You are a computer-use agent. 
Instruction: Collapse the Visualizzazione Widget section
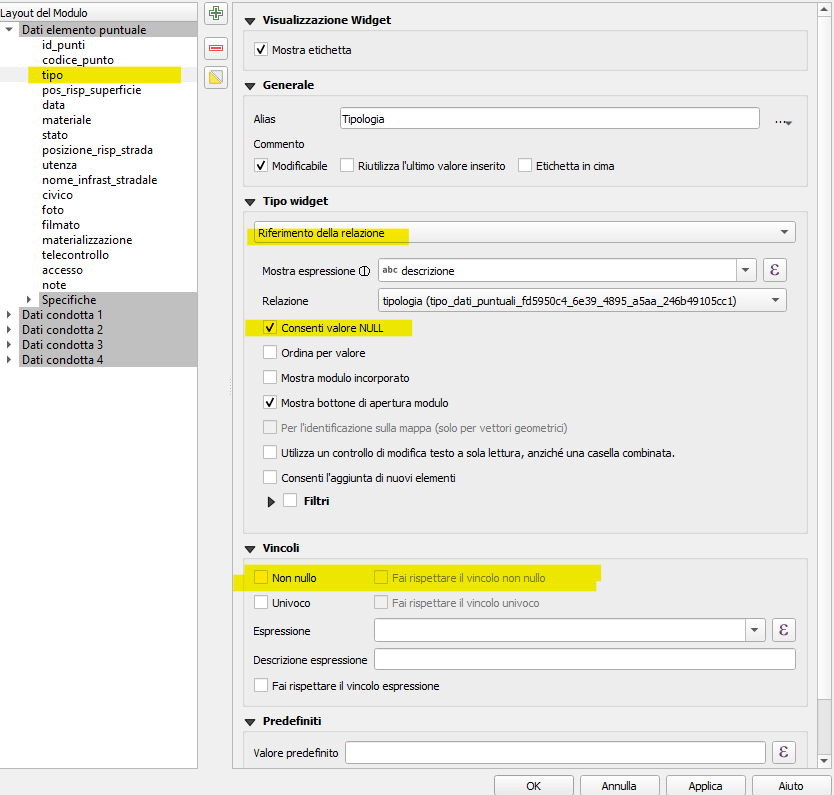coord(249,18)
